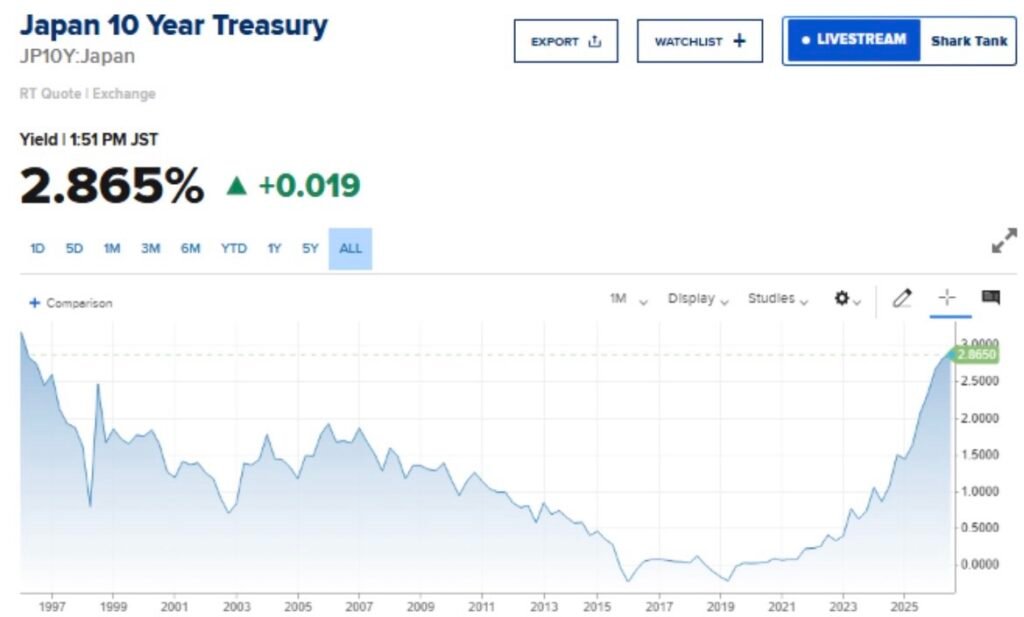Switch to the 6M range tab
This screenshot has height=617, width=1024.
[190, 249]
